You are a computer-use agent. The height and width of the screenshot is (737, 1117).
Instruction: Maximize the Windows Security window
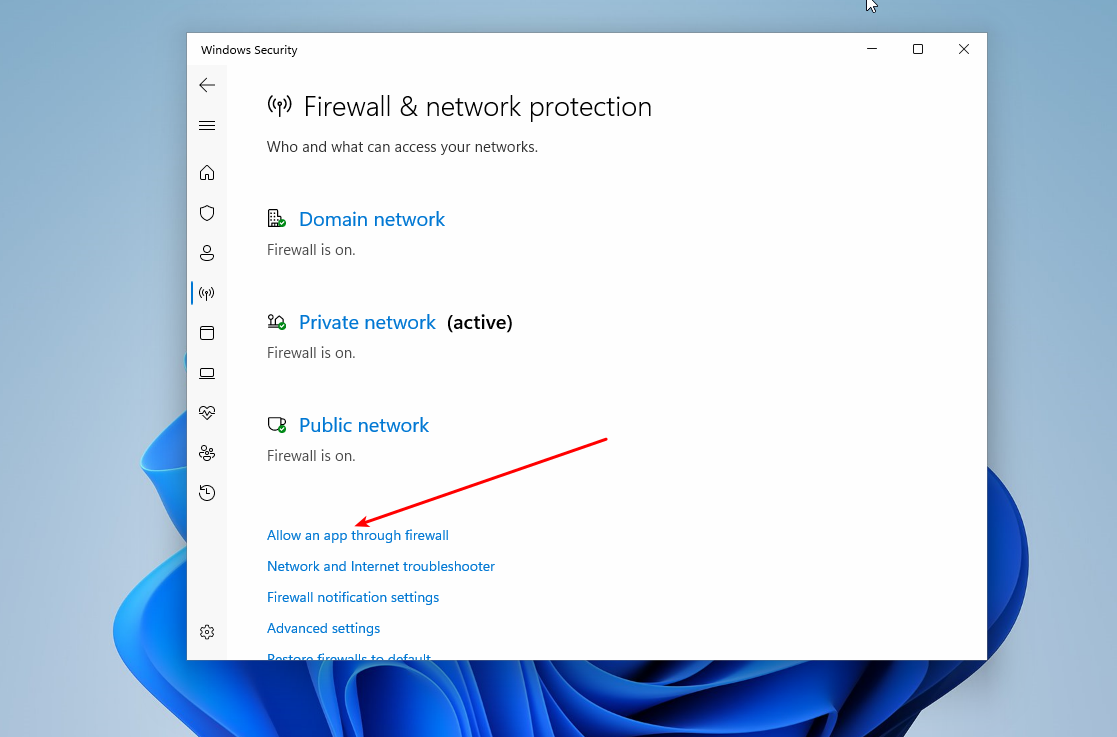point(917,49)
